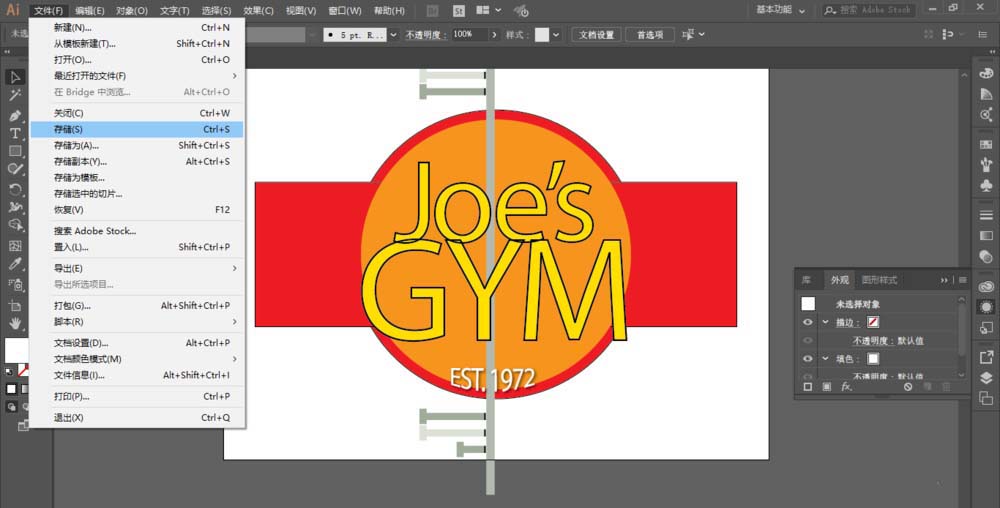
Task: Collapse the 填色 fill attribute
Action: click(x=825, y=359)
